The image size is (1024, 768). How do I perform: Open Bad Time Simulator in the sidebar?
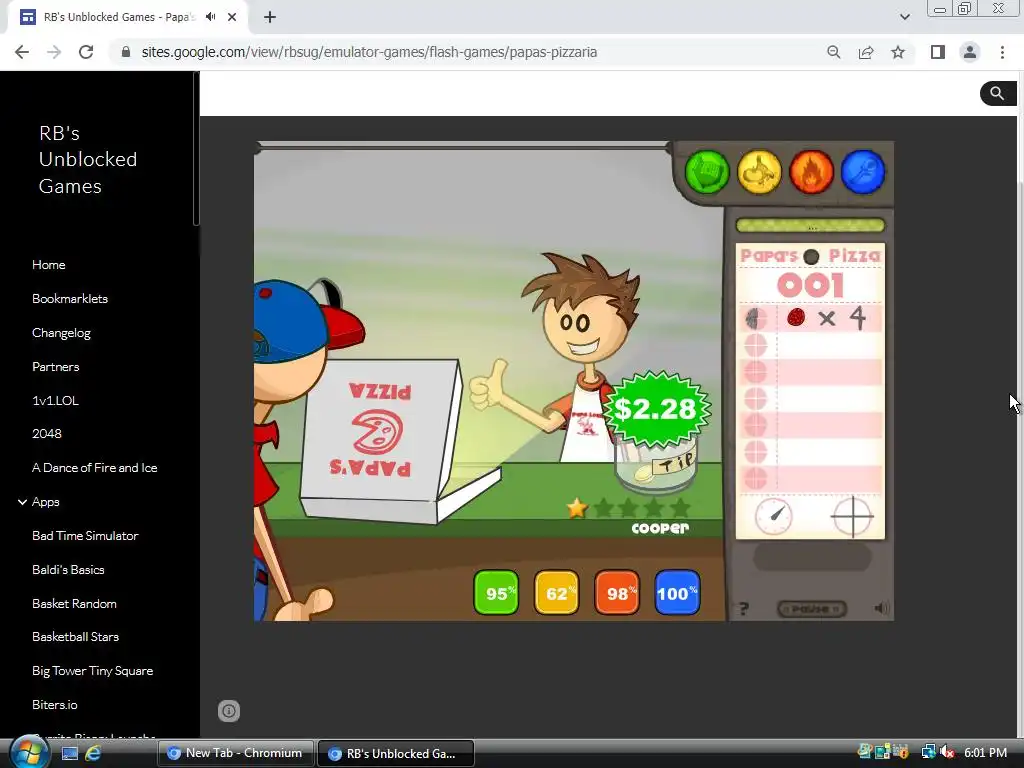85,536
